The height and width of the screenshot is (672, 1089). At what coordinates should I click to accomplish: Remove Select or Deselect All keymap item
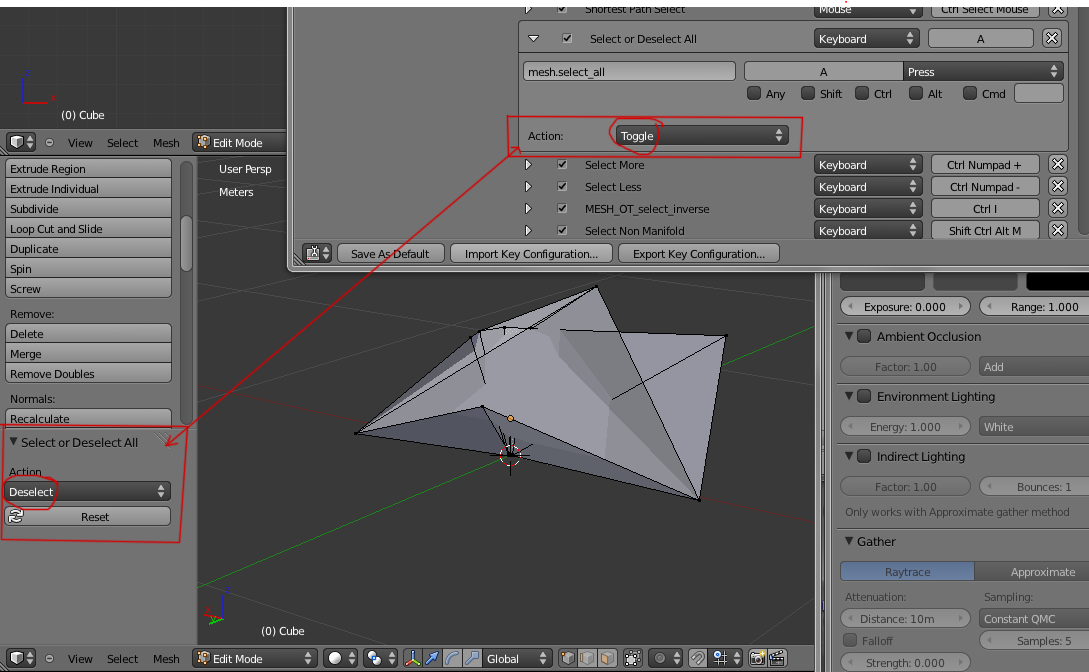point(1051,39)
